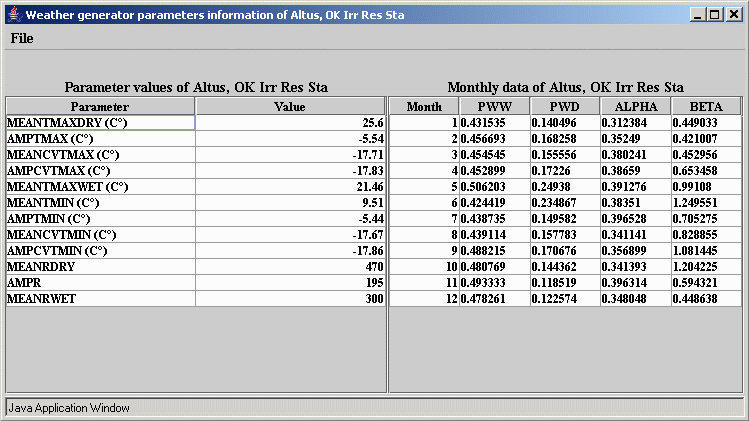Click the ALPHA column header
749x421 pixels.
tap(636, 106)
